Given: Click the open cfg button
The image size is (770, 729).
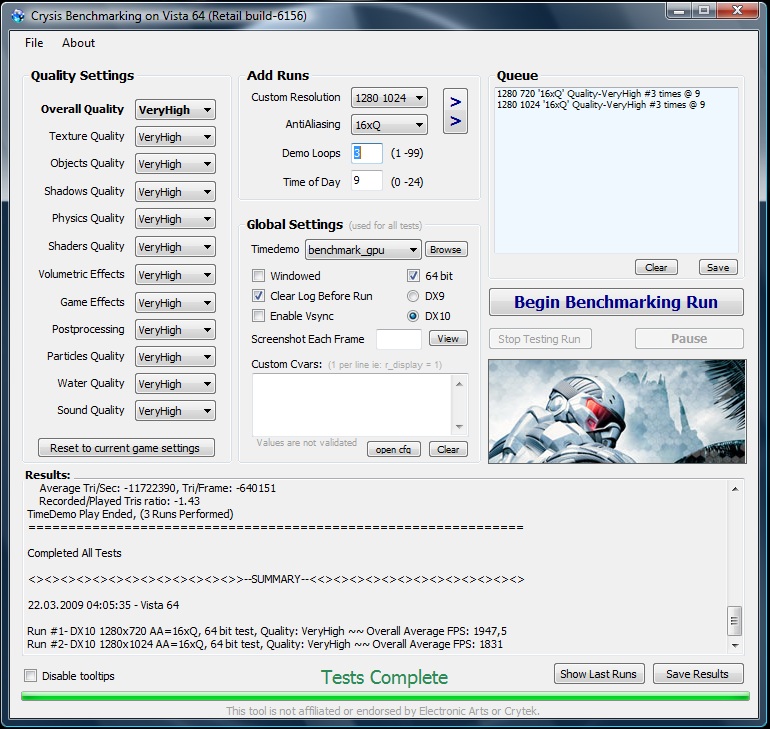Looking at the screenshot, I should point(393,449).
